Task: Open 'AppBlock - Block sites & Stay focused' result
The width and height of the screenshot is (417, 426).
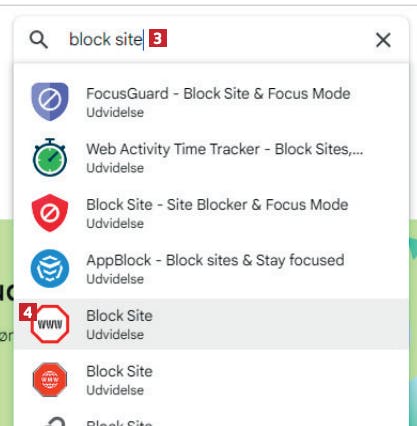Action: (x=211, y=268)
